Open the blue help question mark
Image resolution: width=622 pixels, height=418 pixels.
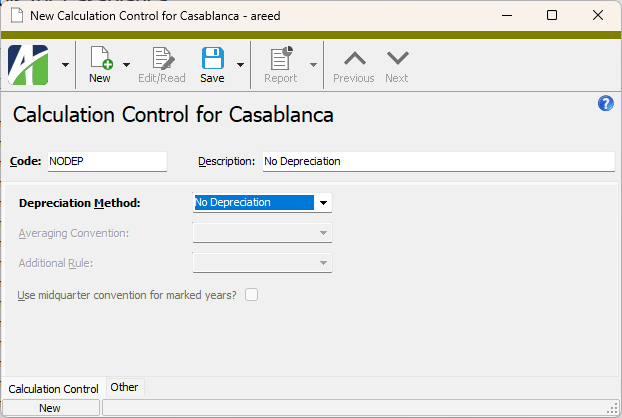point(605,104)
